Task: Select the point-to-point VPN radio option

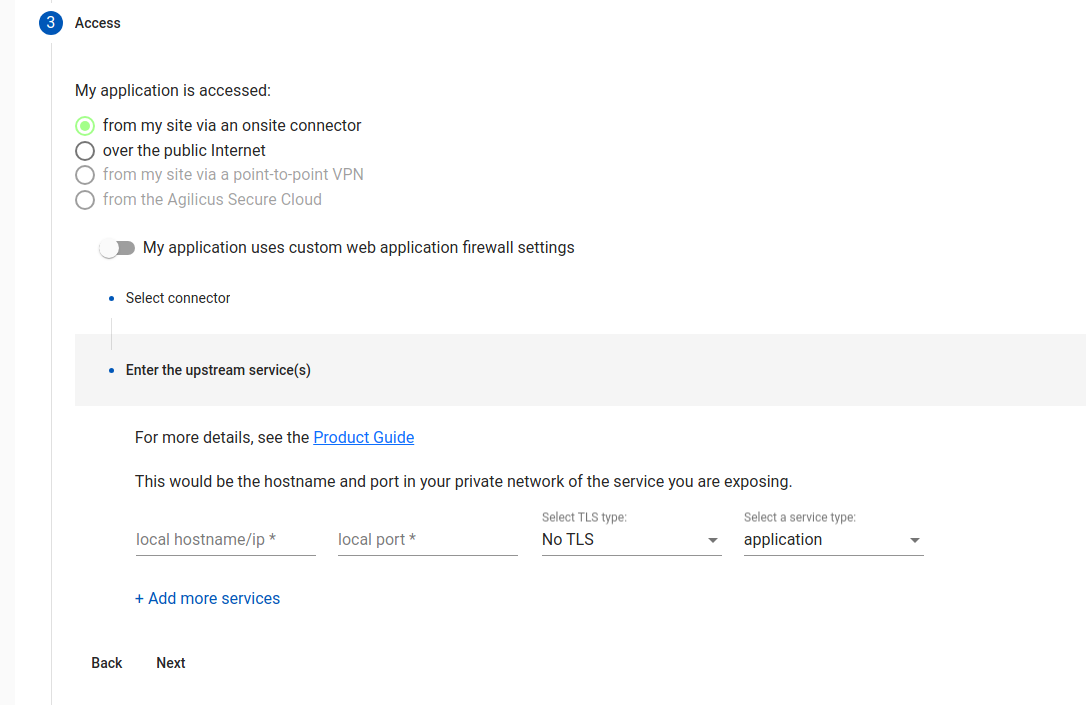Action: point(85,175)
